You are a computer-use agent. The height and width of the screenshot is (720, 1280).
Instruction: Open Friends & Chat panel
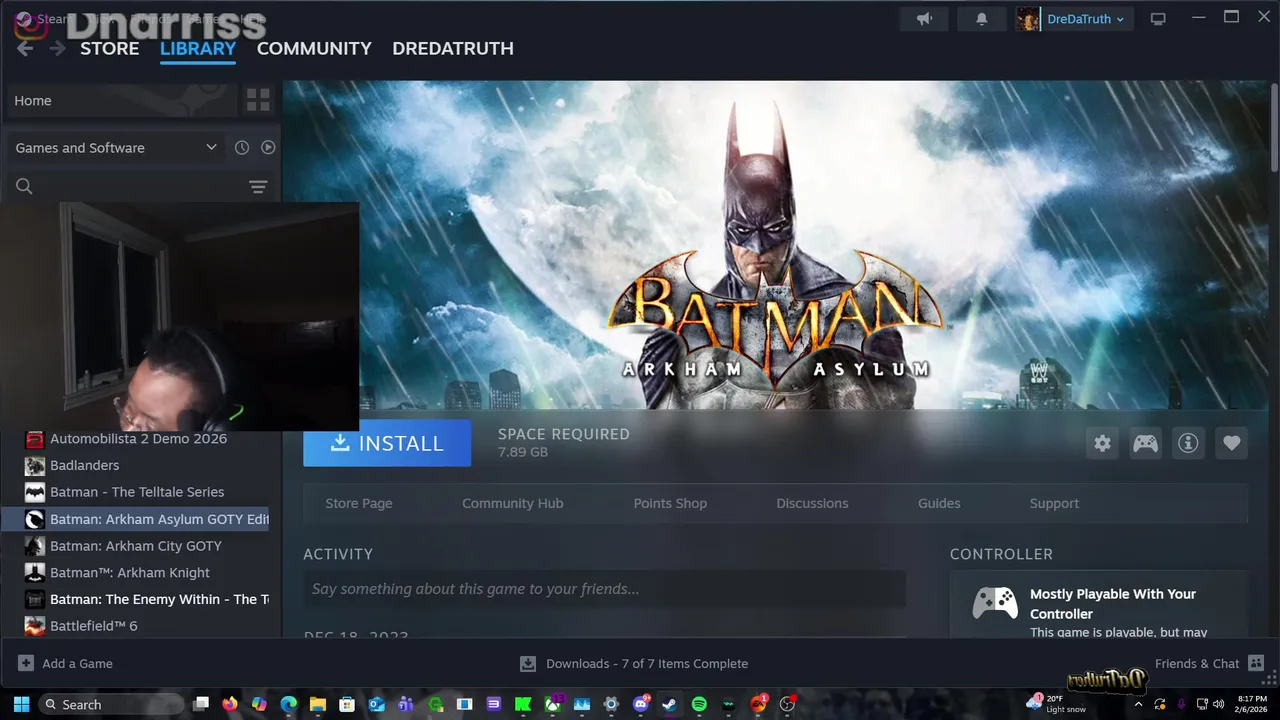[x=1209, y=663]
